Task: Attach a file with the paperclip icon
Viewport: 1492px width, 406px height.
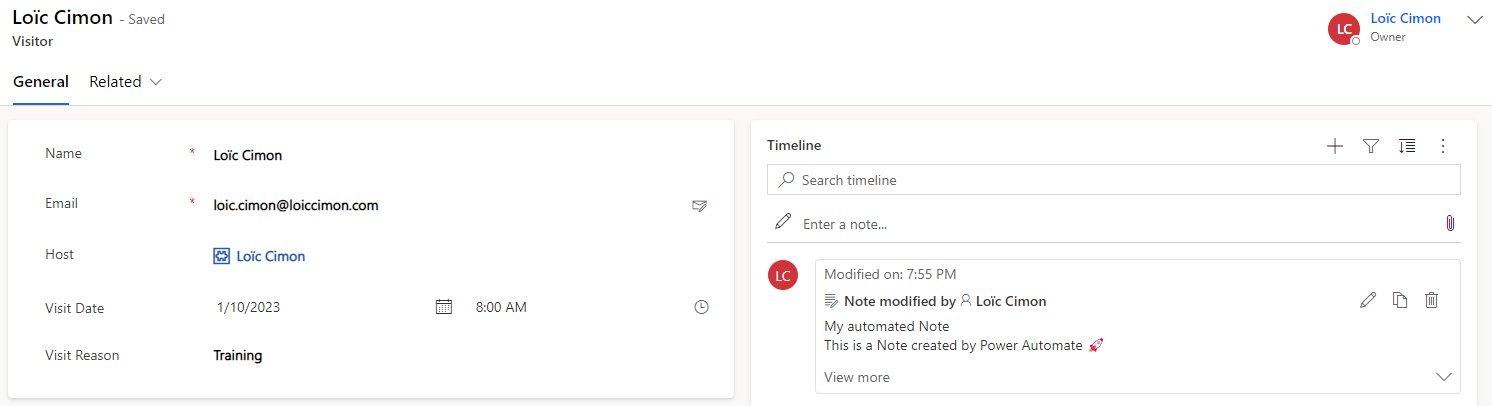Action: (1450, 223)
